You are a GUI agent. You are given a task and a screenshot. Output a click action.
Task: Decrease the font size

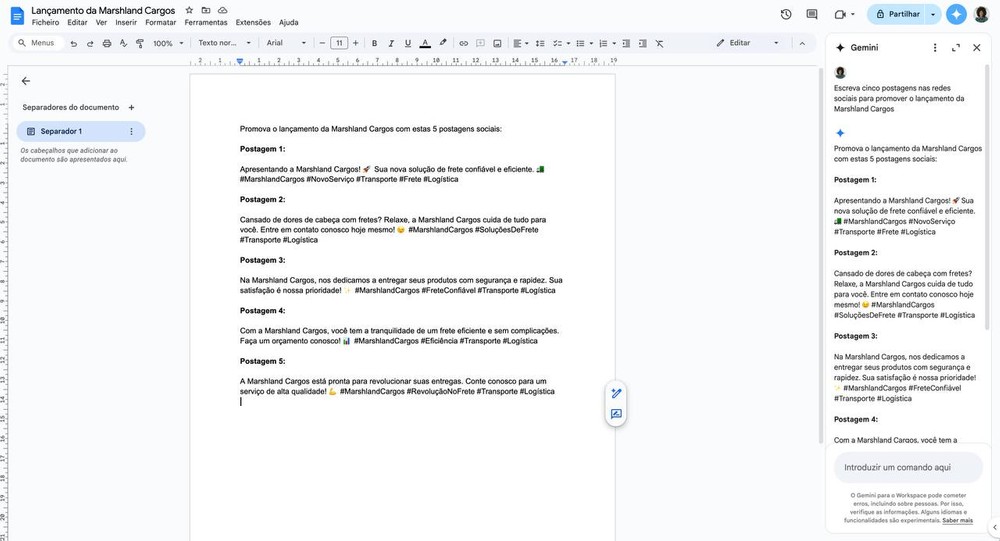click(322, 43)
